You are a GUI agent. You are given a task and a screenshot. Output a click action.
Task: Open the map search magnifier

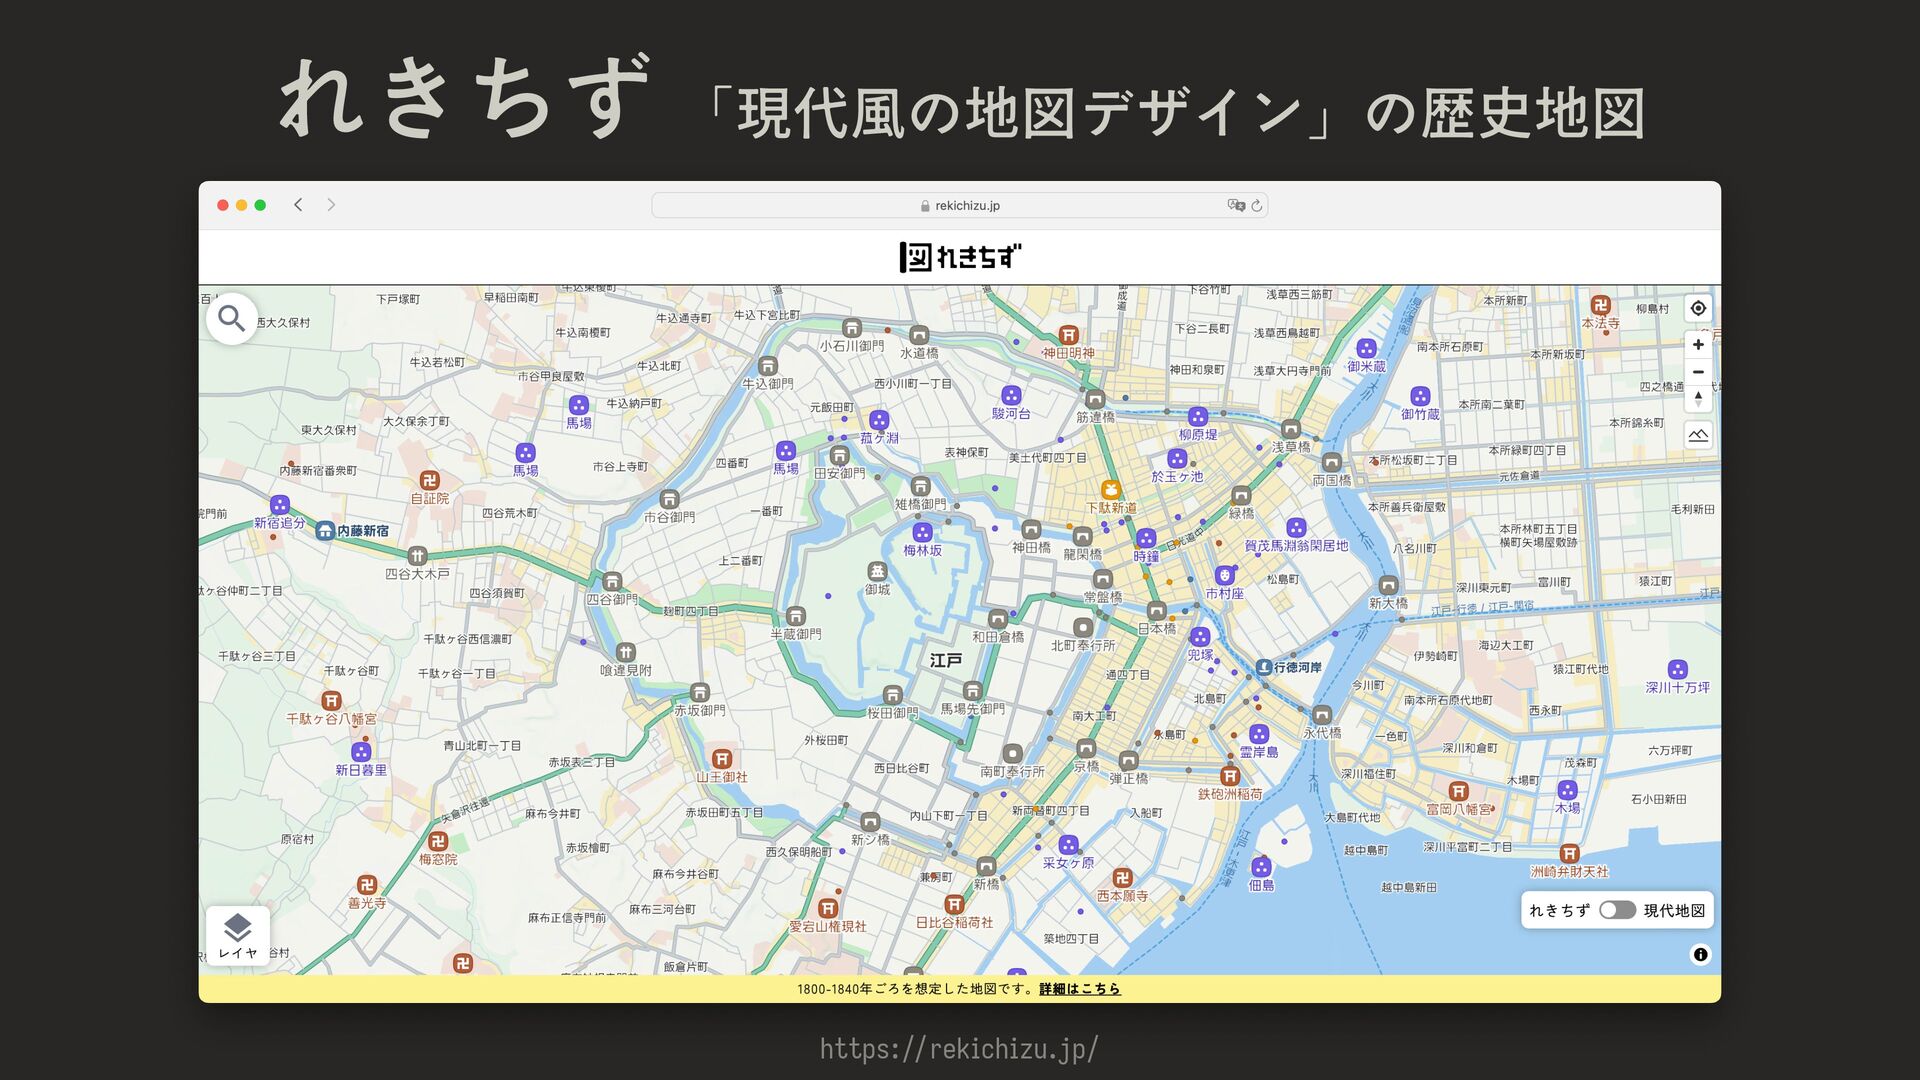[231, 319]
